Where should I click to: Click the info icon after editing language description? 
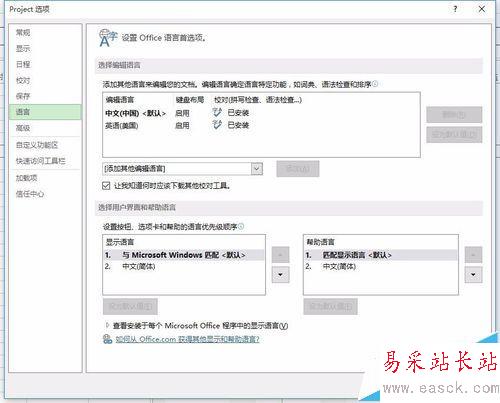pyautogui.click(x=375, y=84)
